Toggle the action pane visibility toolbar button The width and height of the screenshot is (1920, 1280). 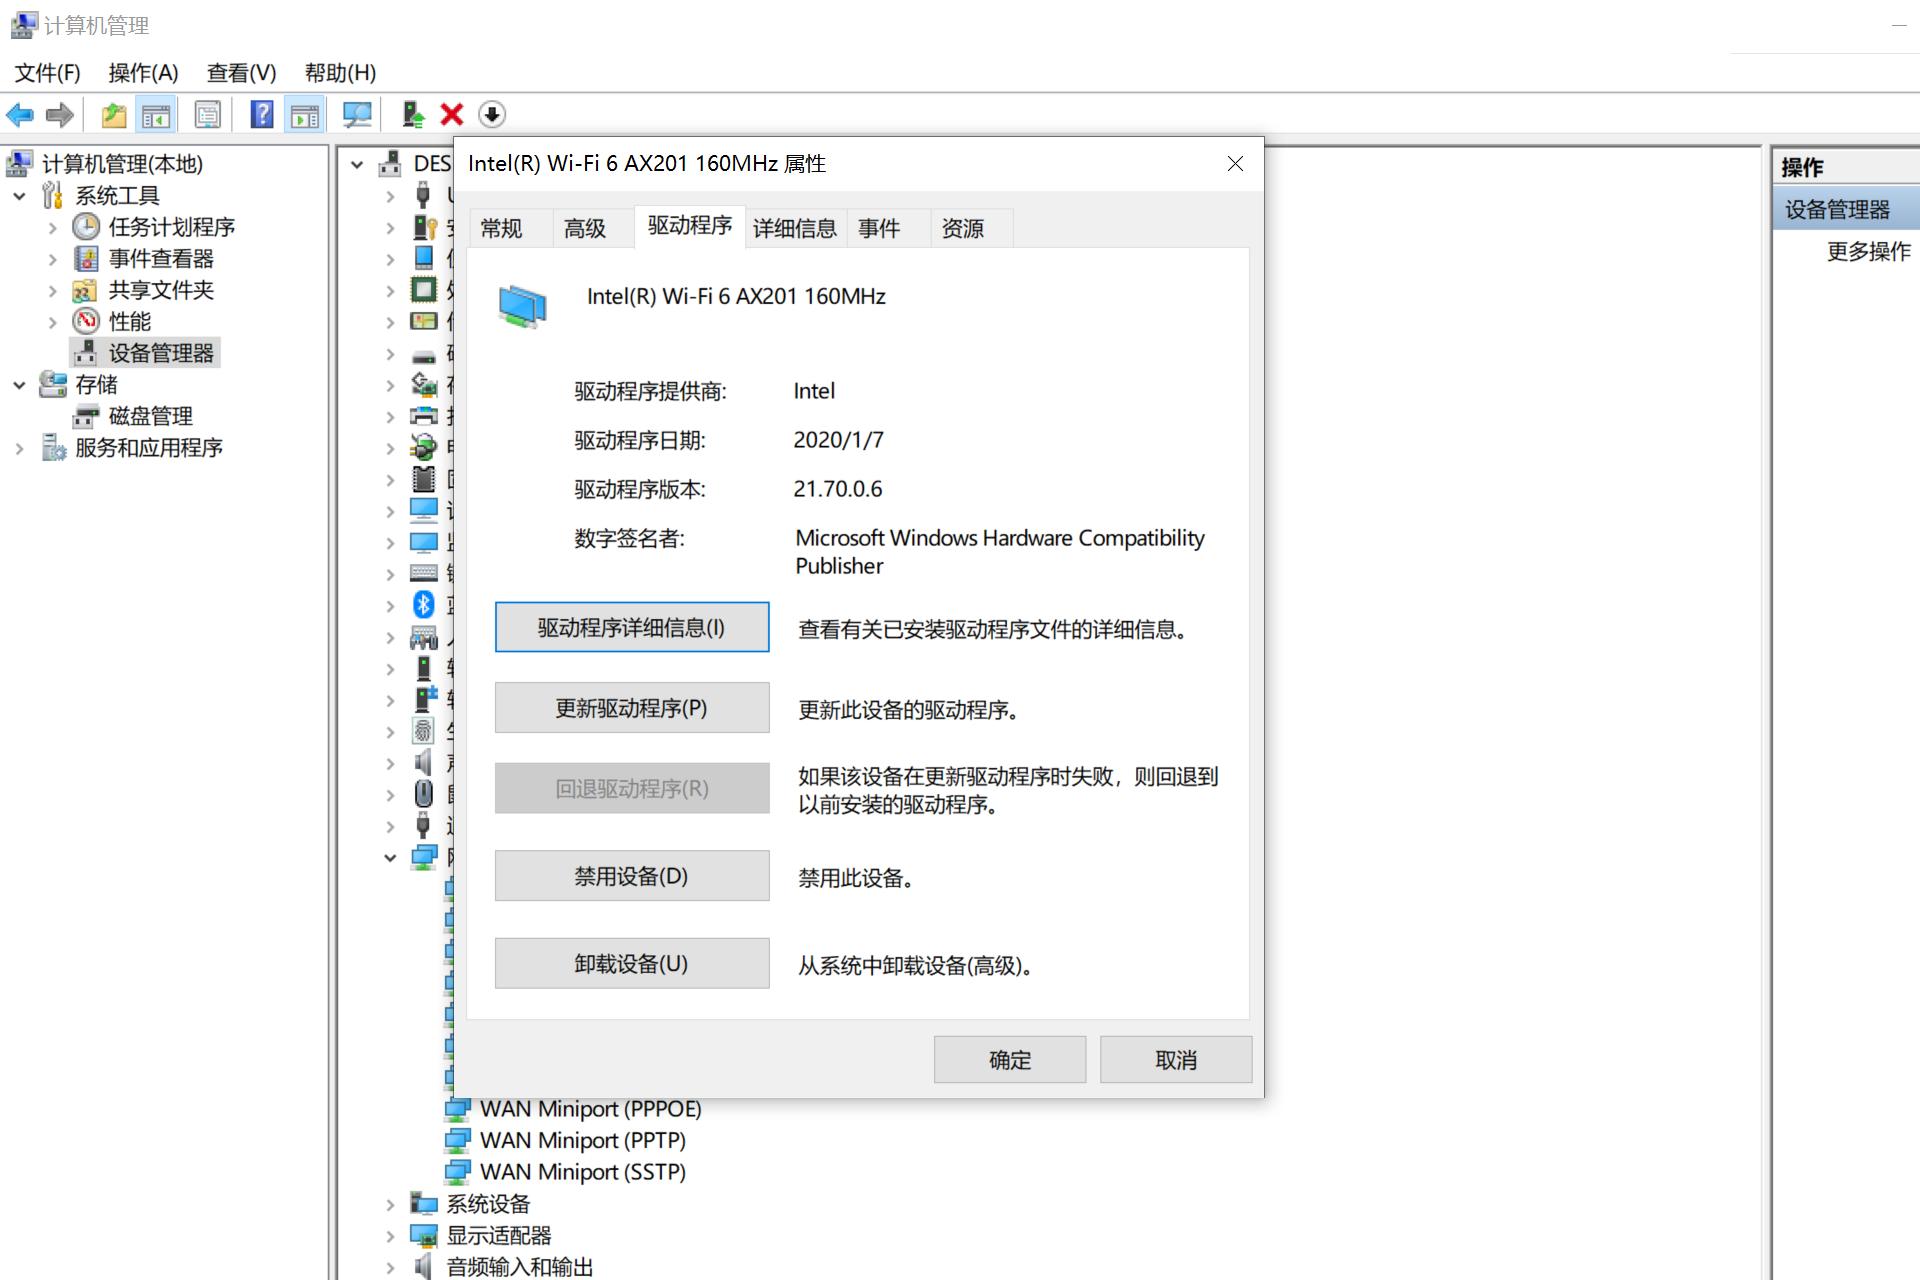tap(304, 114)
